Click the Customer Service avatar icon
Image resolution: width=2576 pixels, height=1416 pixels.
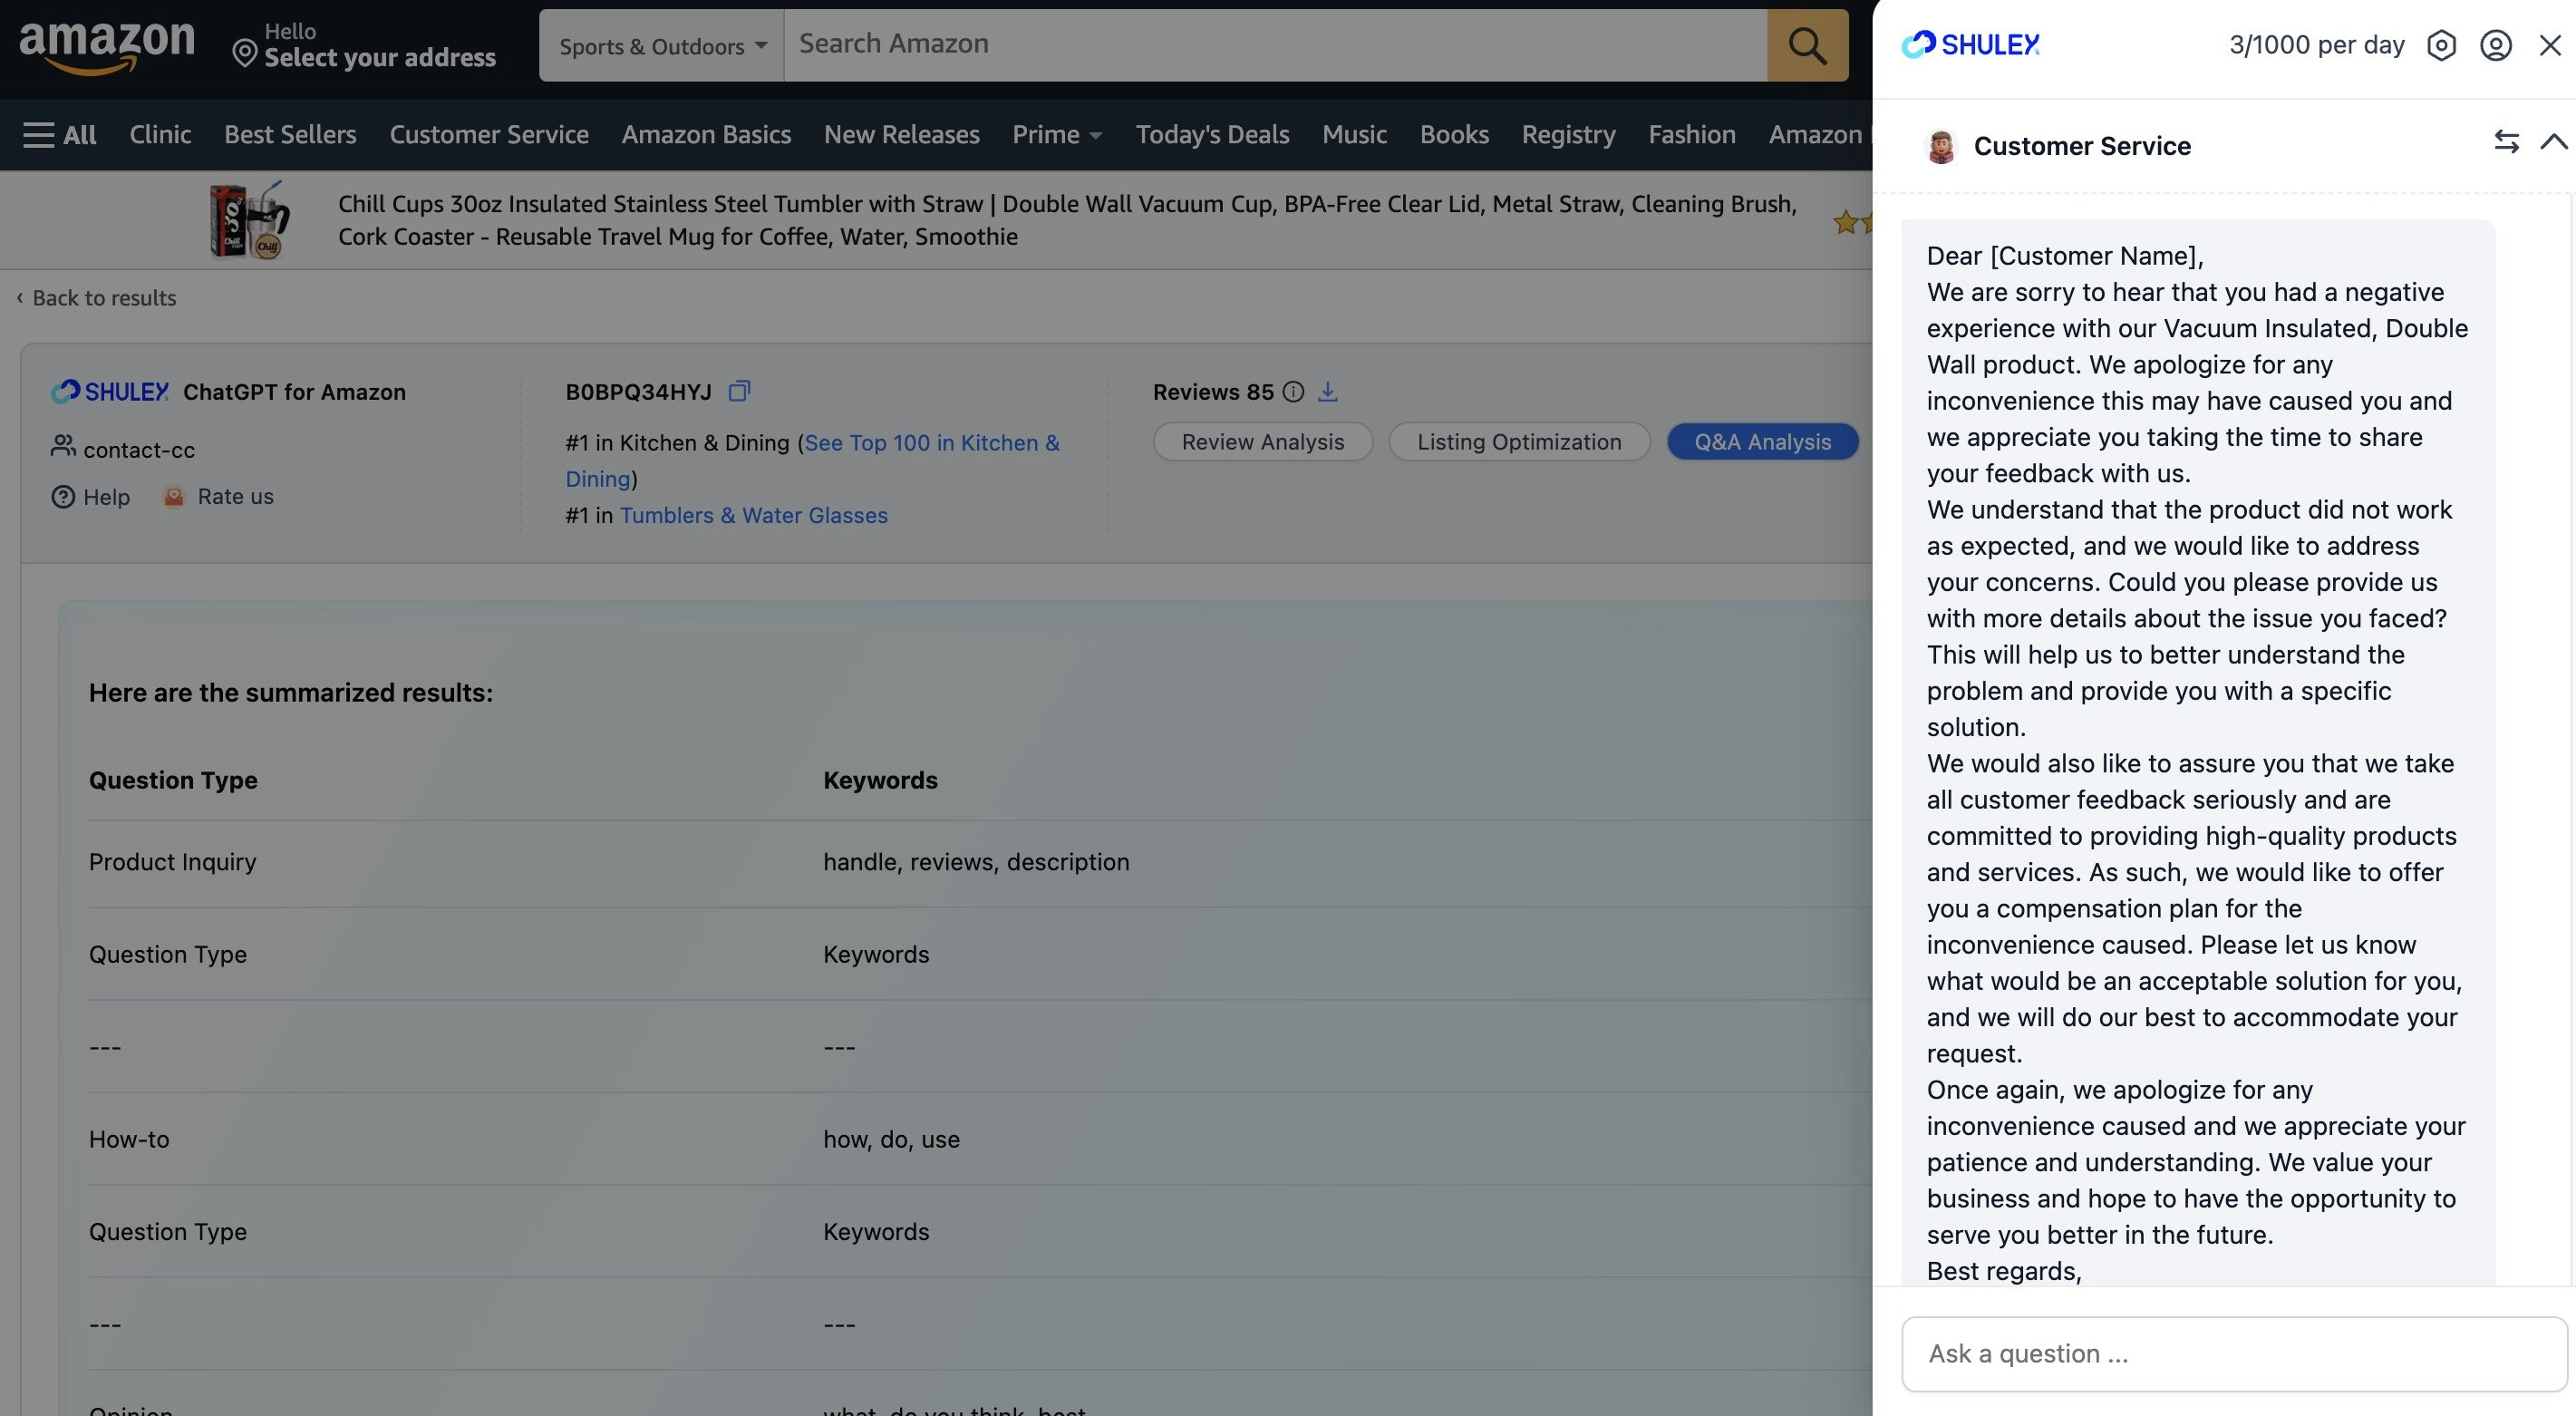pos(1941,146)
